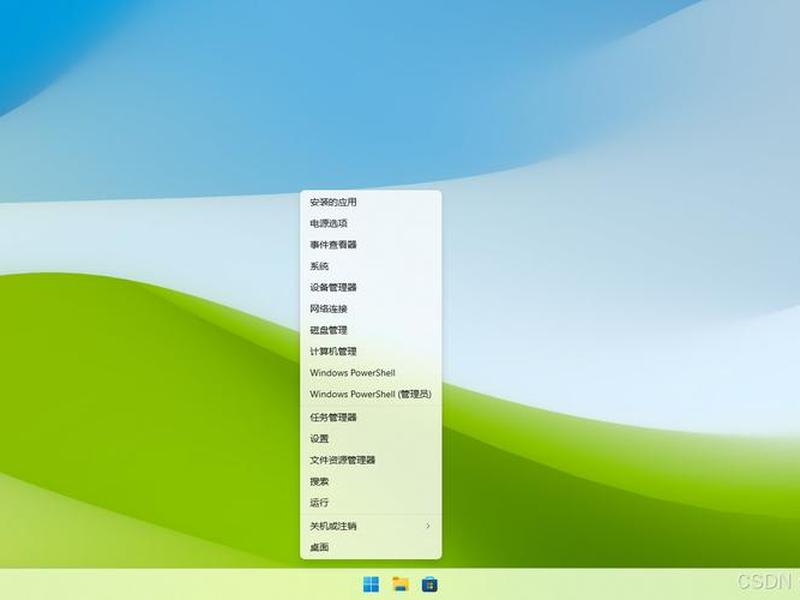Select 安装的应用 in the menu

tap(371, 202)
